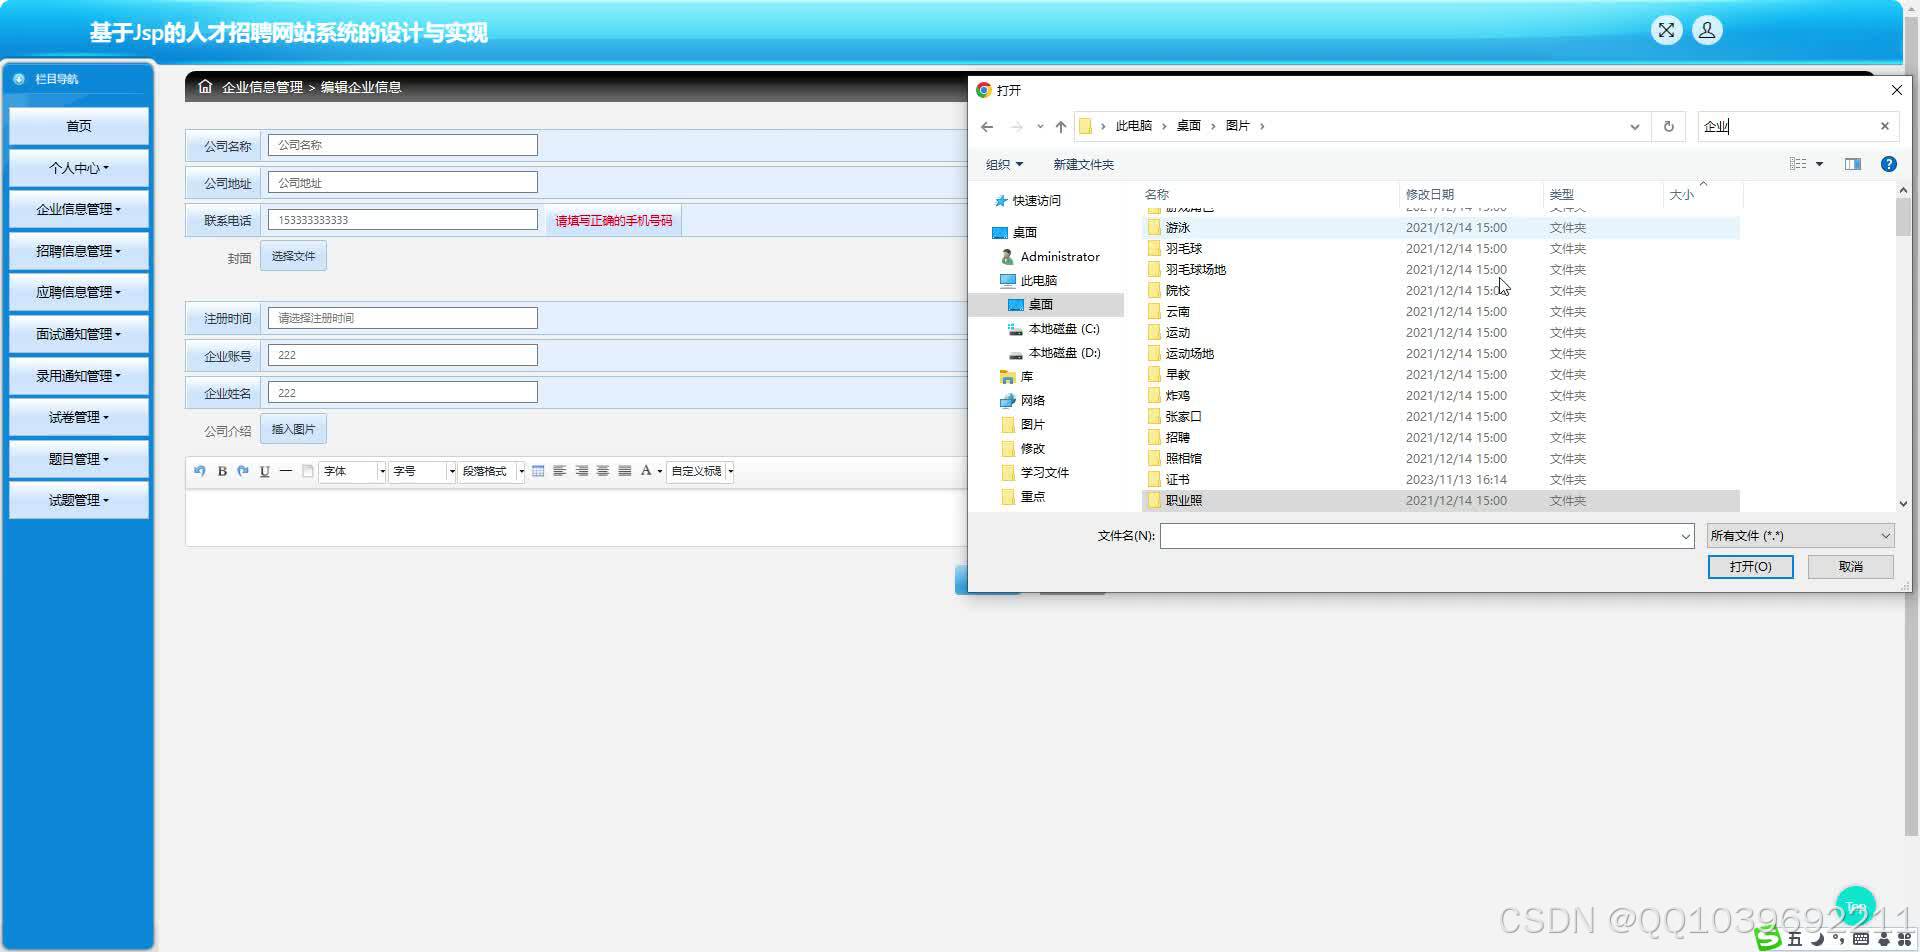Click the IME toolbox grid icon
Screen dimensions: 1920x952
1905,939
